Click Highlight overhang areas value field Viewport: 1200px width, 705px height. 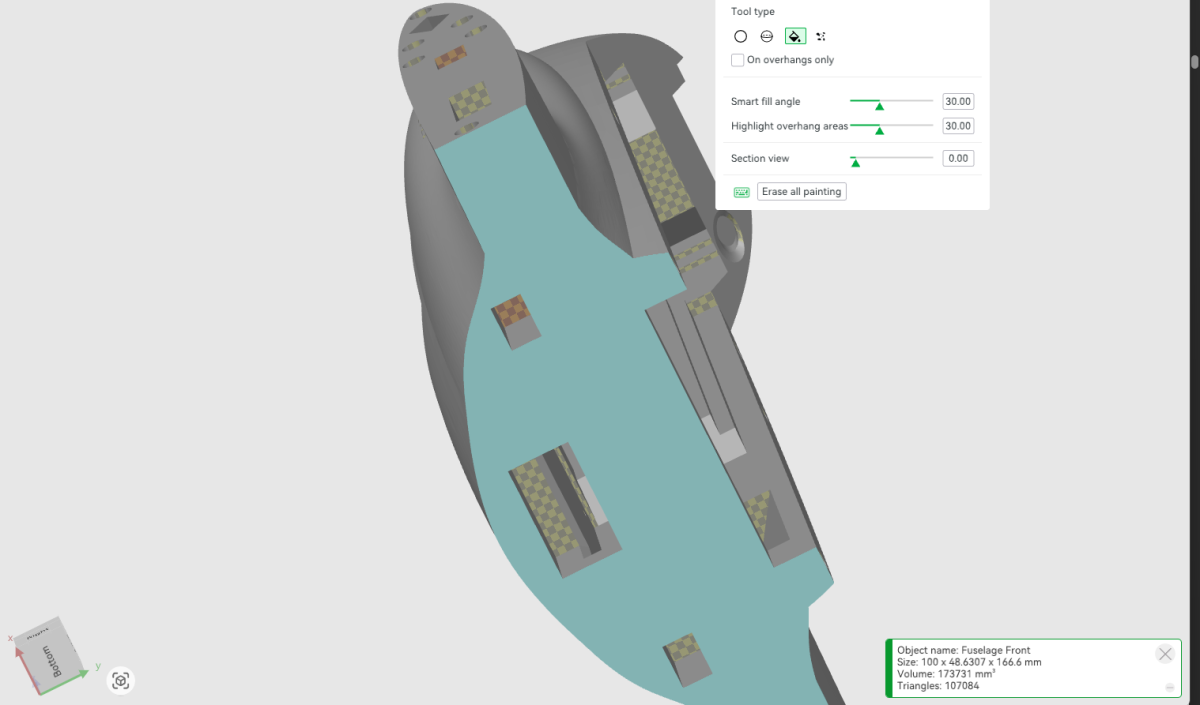tap(958, 126)
